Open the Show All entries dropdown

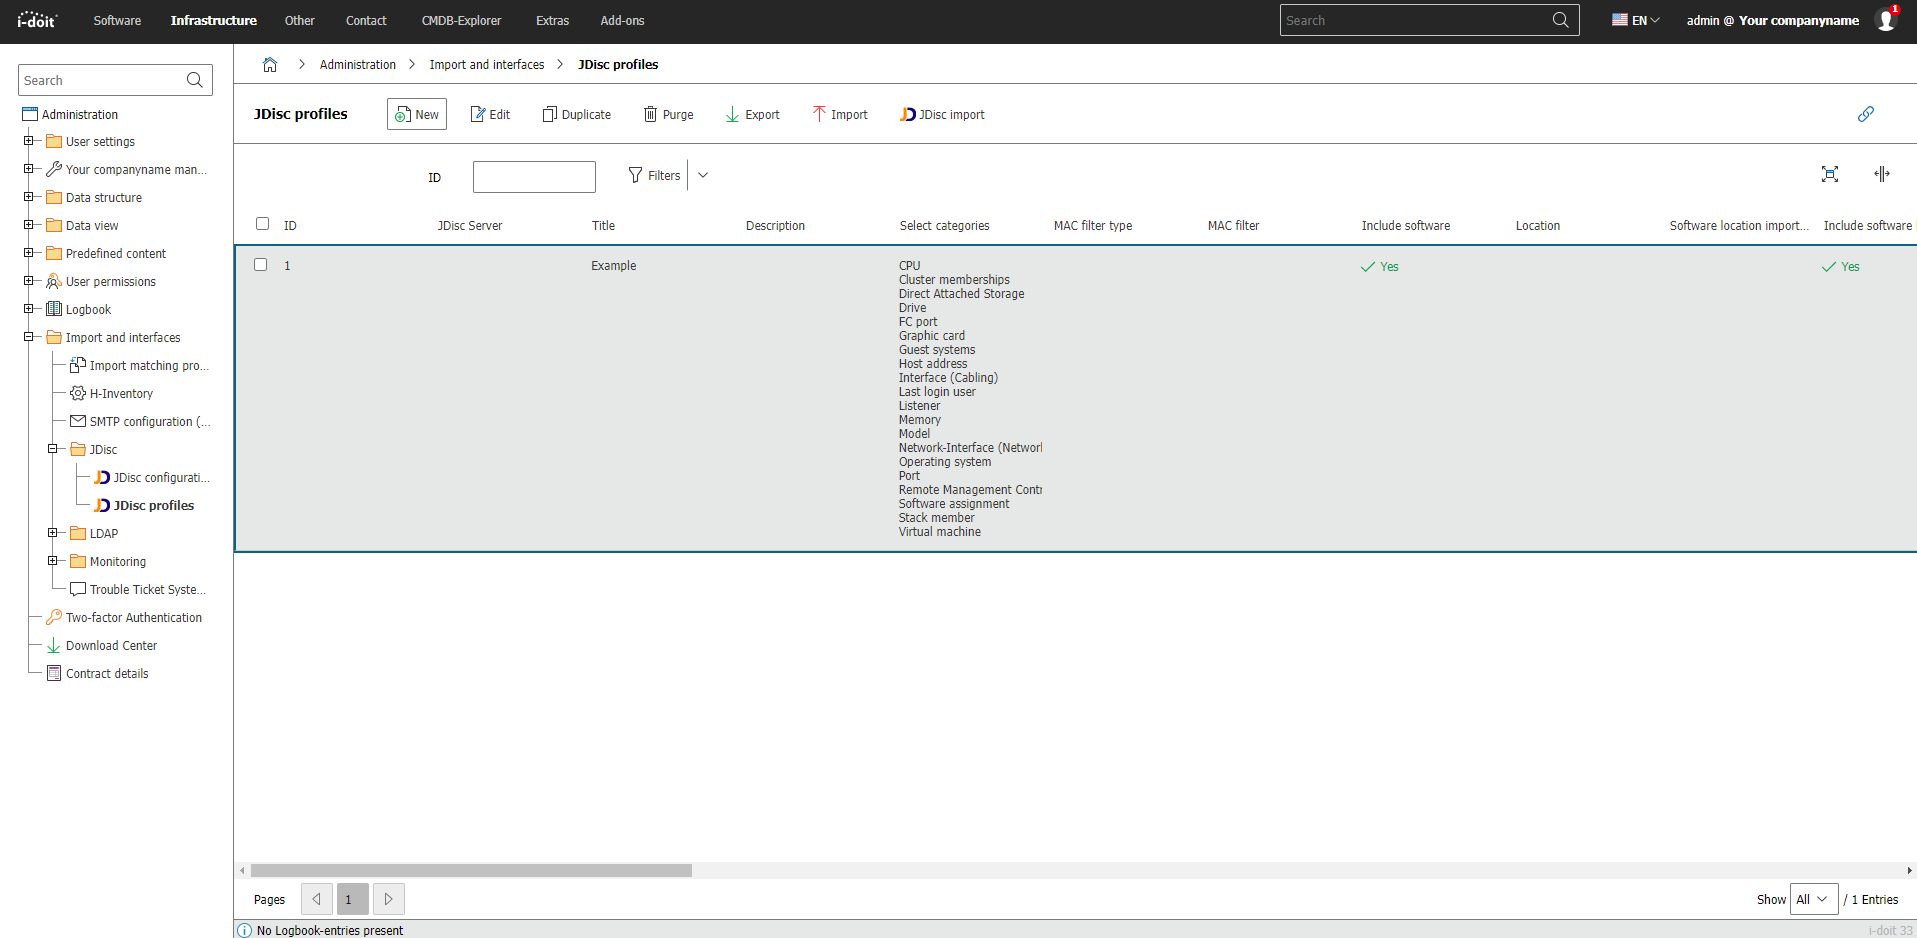1814,899
